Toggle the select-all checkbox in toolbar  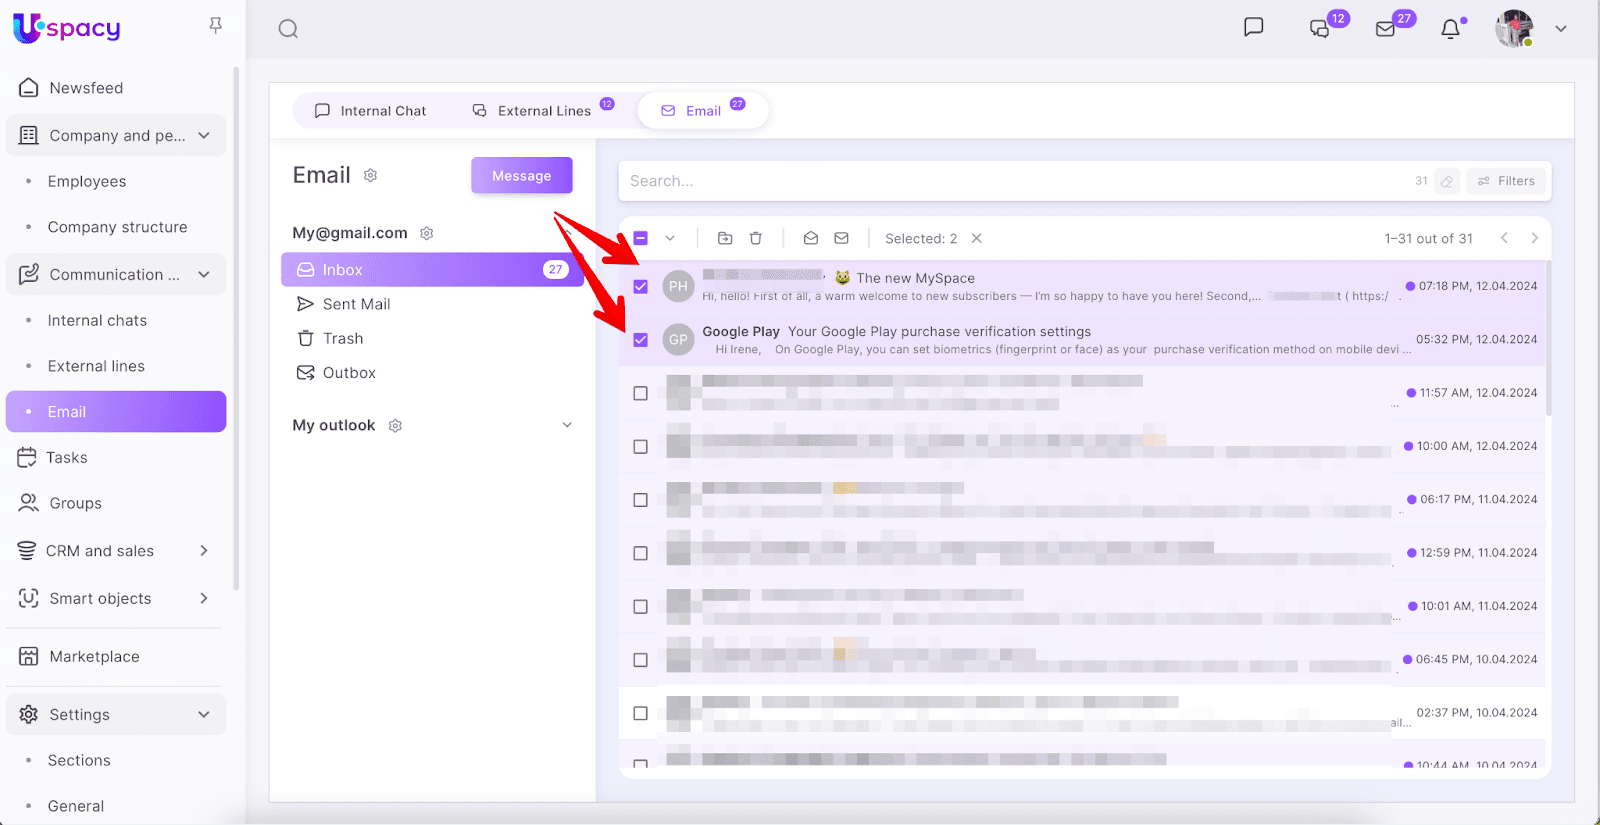coord(641,238)
